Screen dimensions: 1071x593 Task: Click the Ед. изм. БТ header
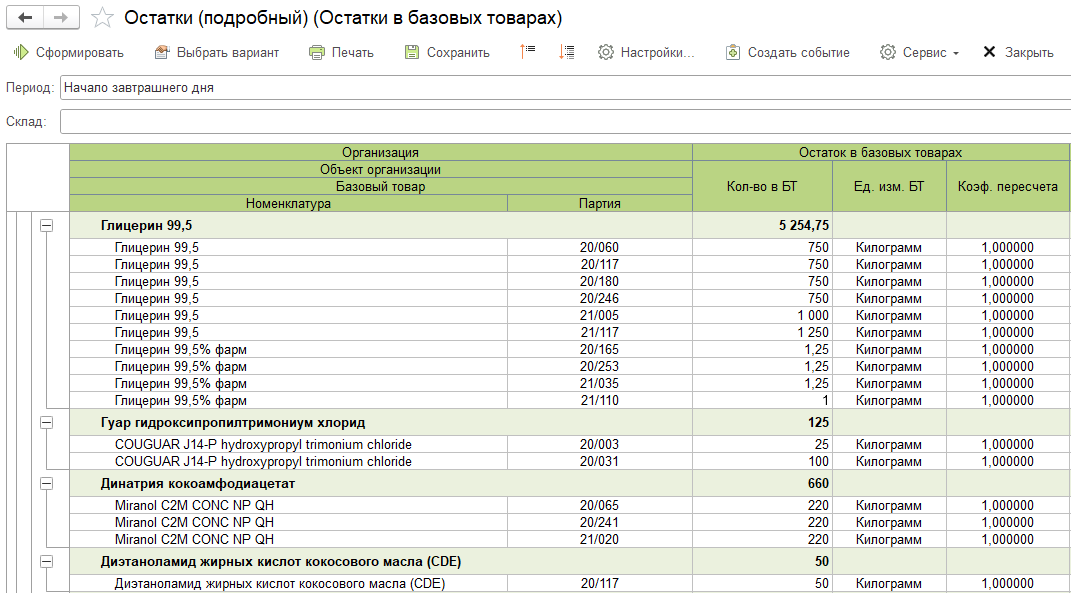tap(889, 186)
